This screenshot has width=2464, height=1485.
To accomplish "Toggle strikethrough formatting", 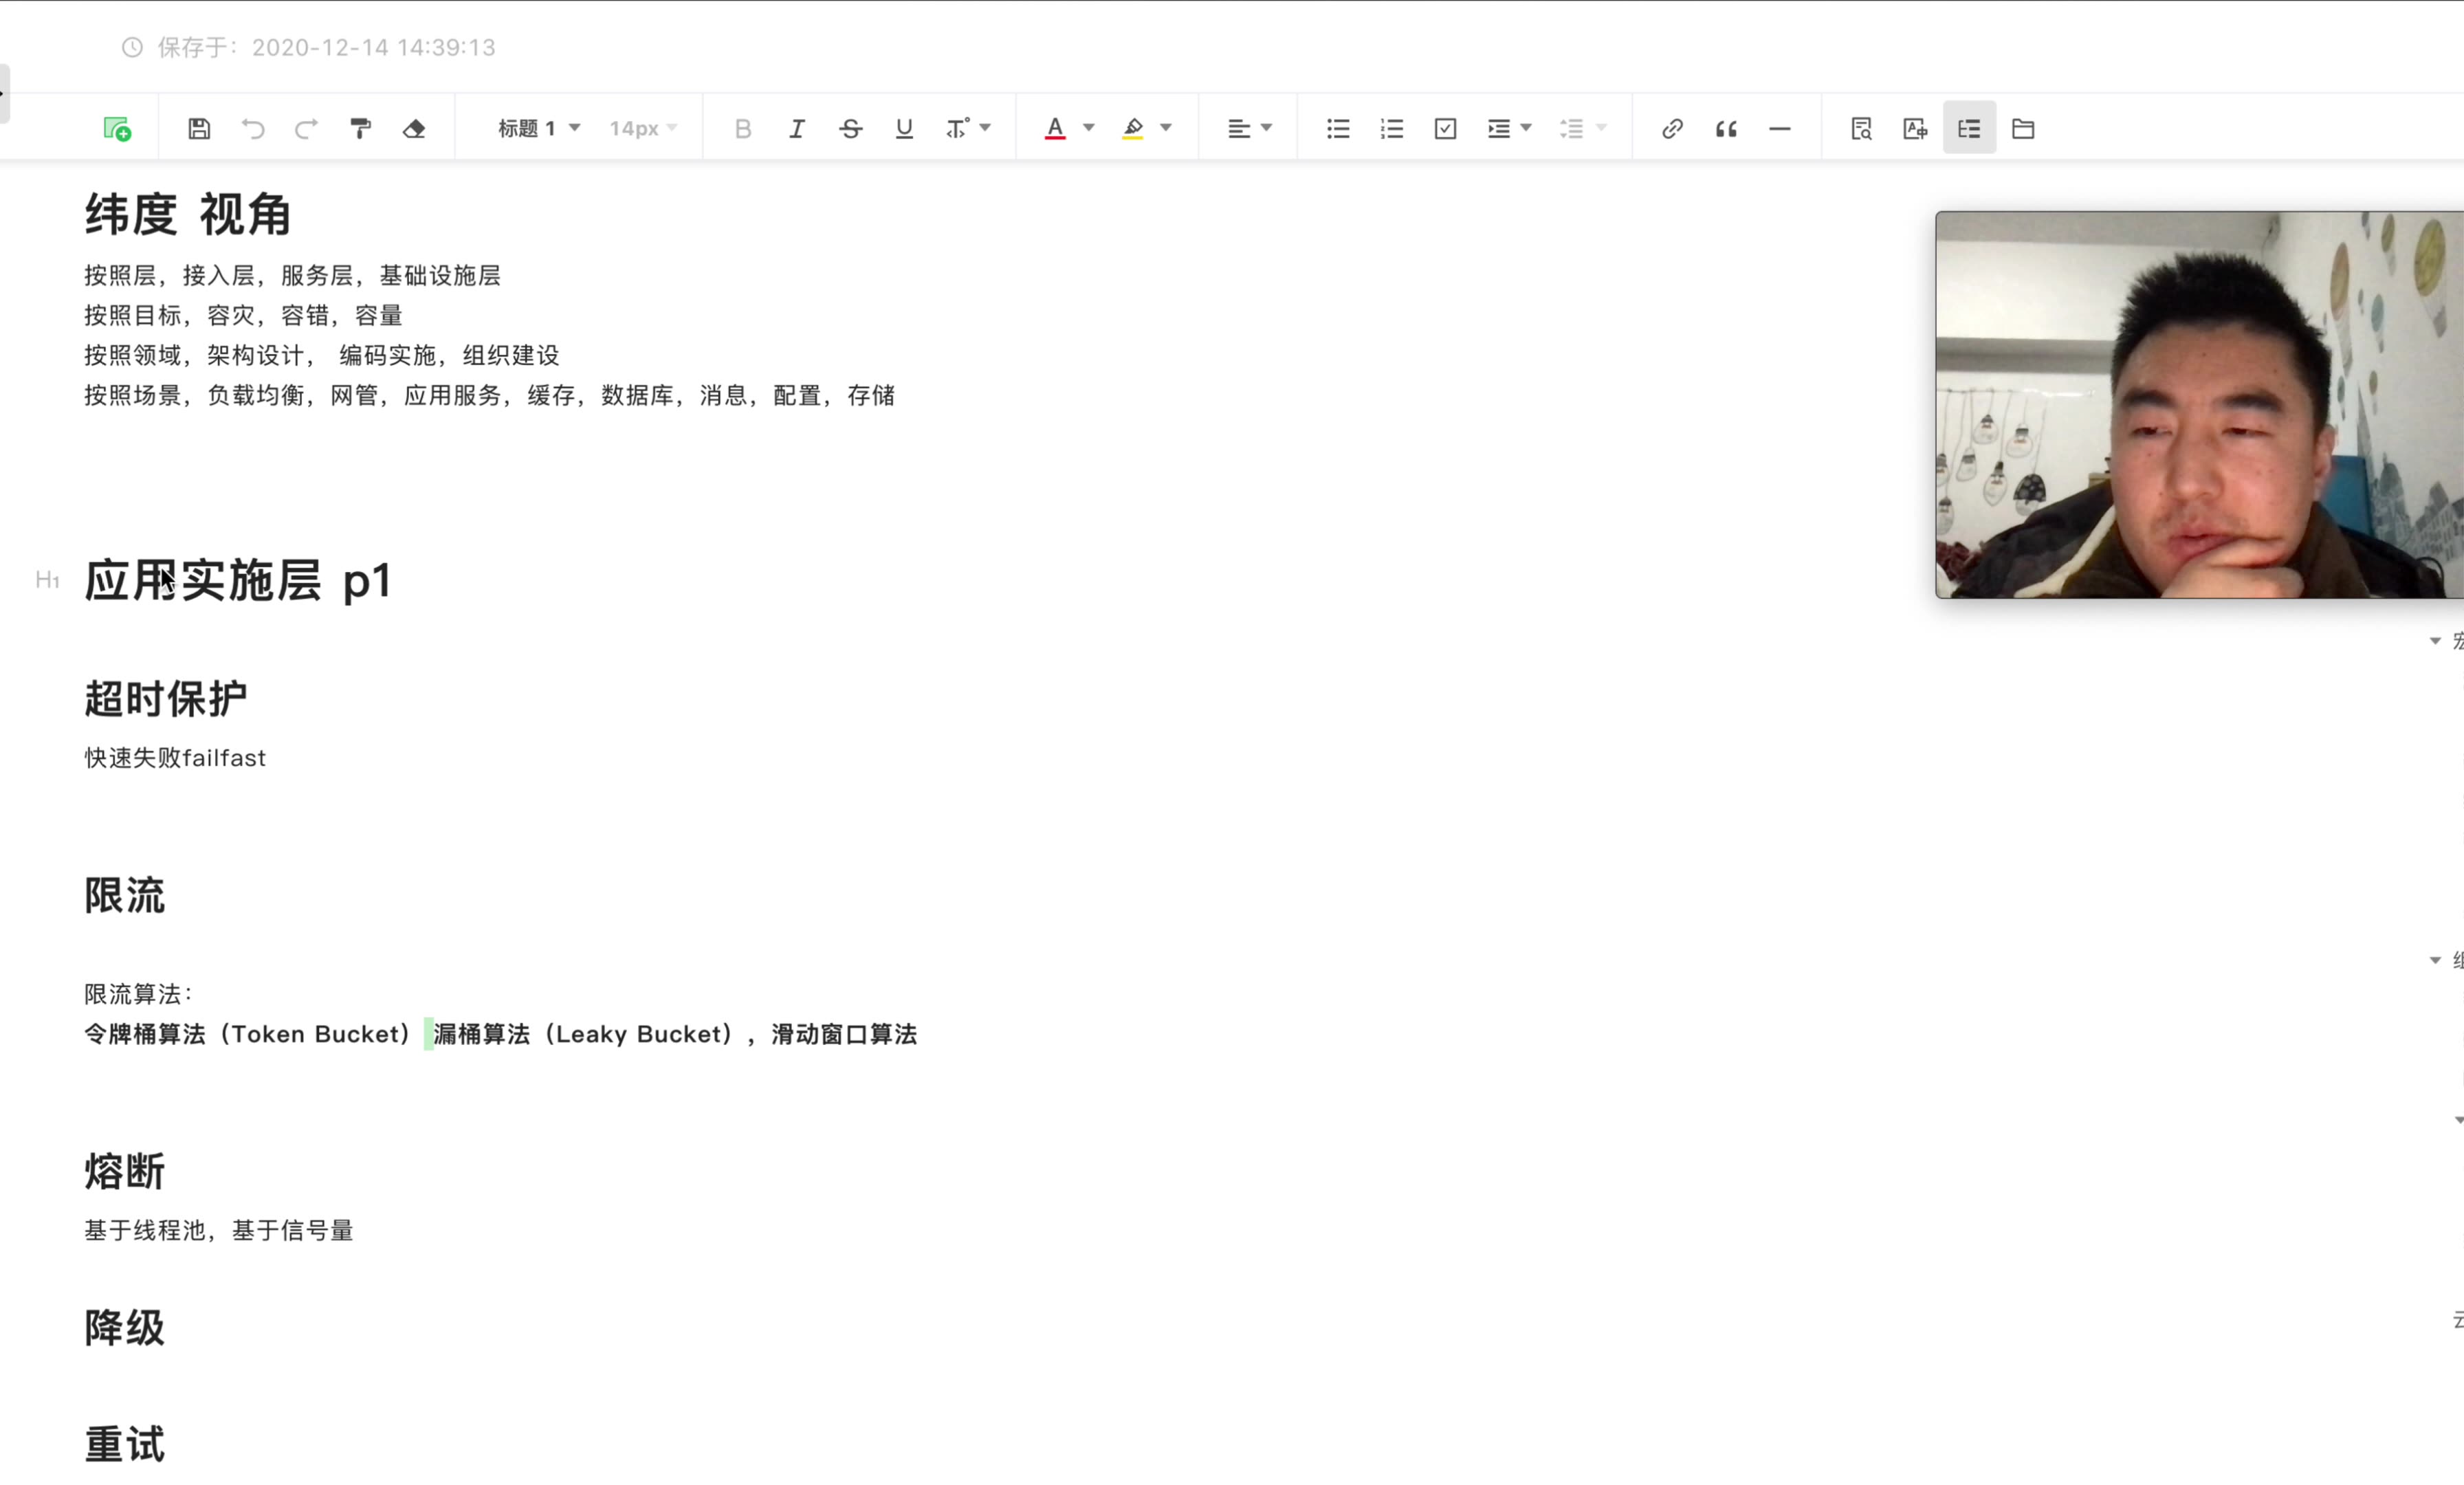I will [850, 129].
